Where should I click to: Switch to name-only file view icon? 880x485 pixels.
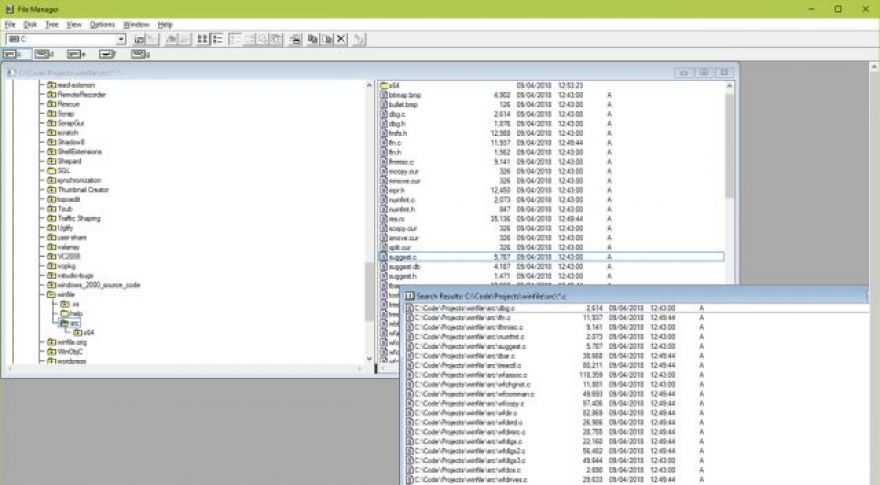pyautogui.click(x=203, y=39)
